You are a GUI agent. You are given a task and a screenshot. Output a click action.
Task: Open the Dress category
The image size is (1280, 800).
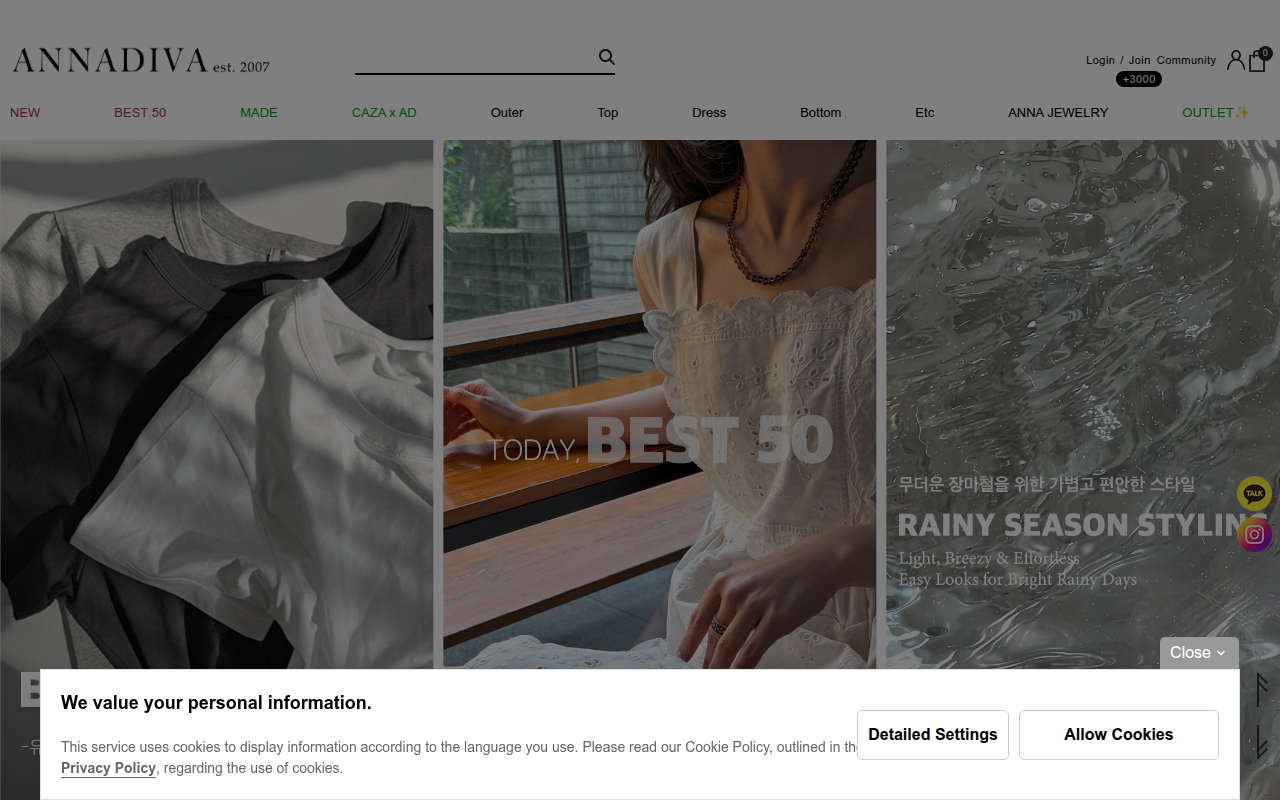pos(709,113)
